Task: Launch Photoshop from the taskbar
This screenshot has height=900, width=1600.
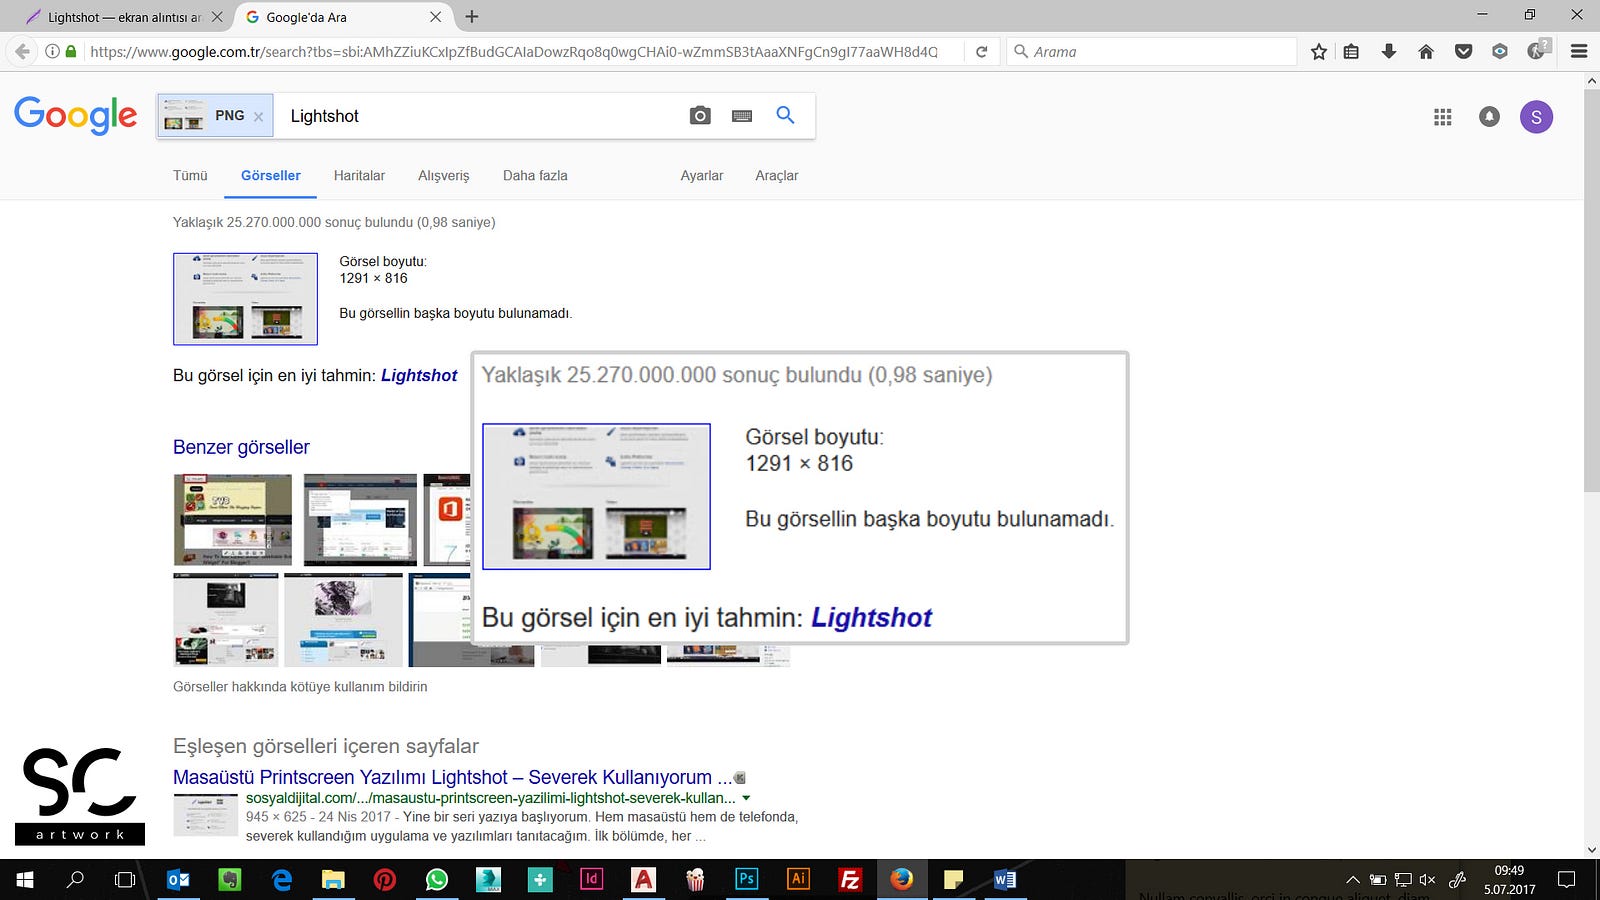Action: click(746, 880)
